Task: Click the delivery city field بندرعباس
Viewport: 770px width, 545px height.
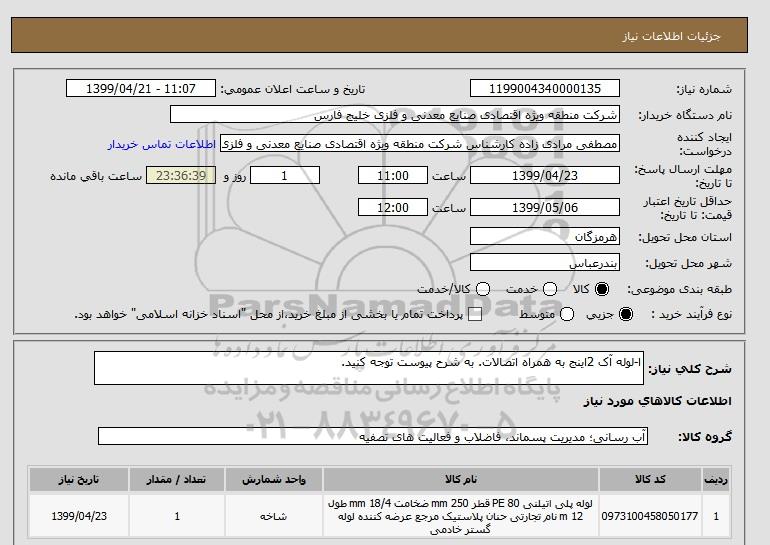Action: point(545,262)
